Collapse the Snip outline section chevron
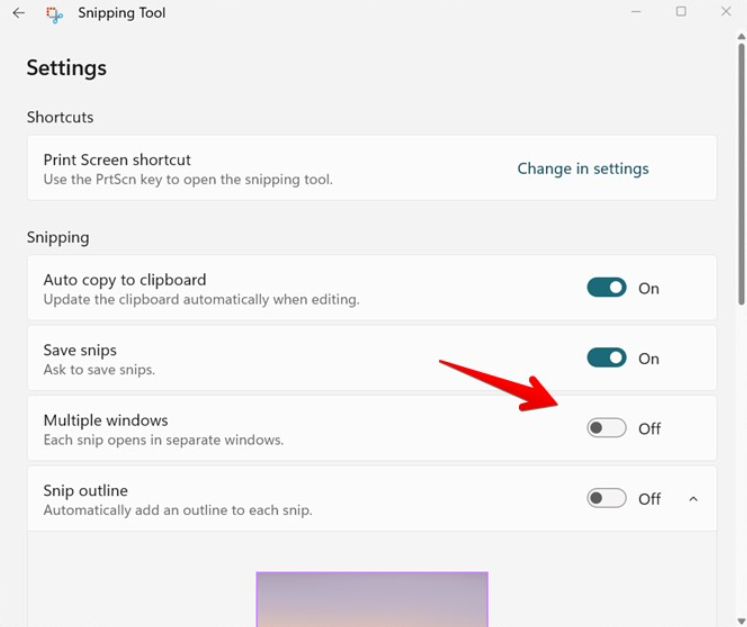Image resolution: width=747 pixels, height=627 pixels. (693, 499)
